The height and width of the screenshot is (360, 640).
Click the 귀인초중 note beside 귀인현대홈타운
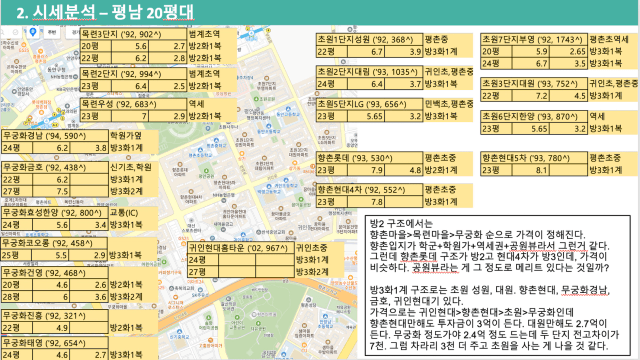point(311,248)
